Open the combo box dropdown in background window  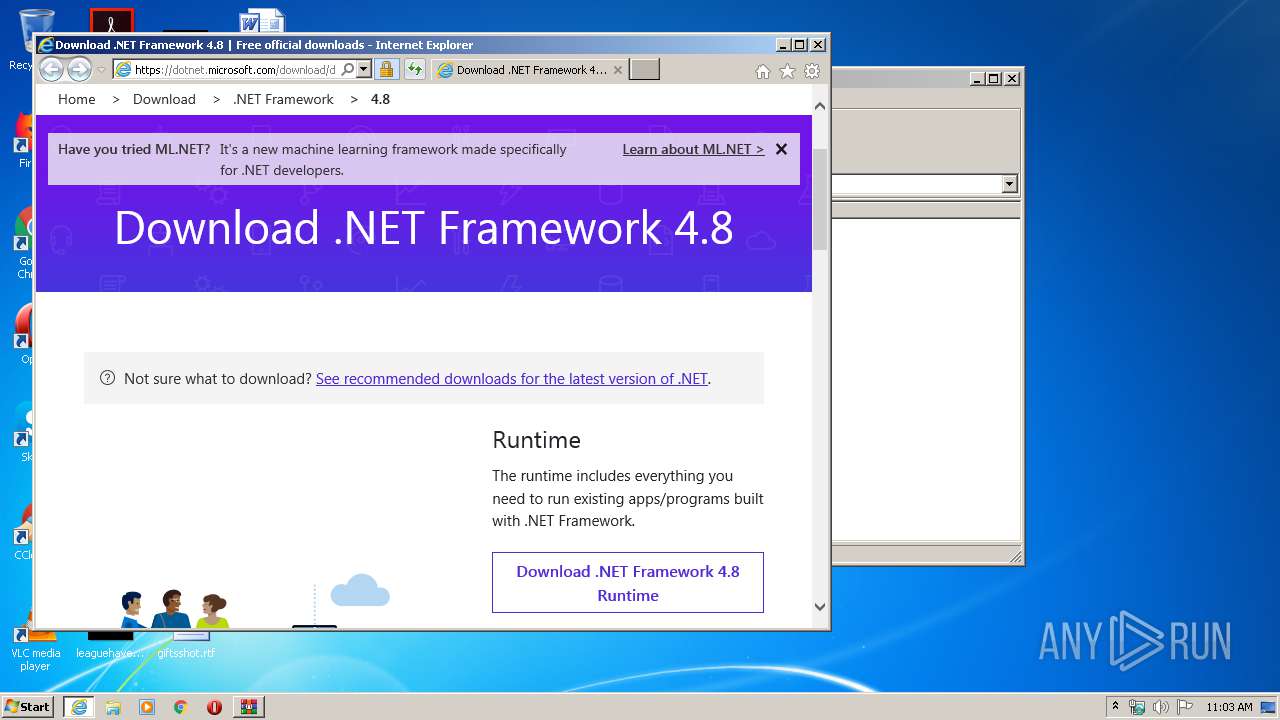click(x=1009, y=184)
